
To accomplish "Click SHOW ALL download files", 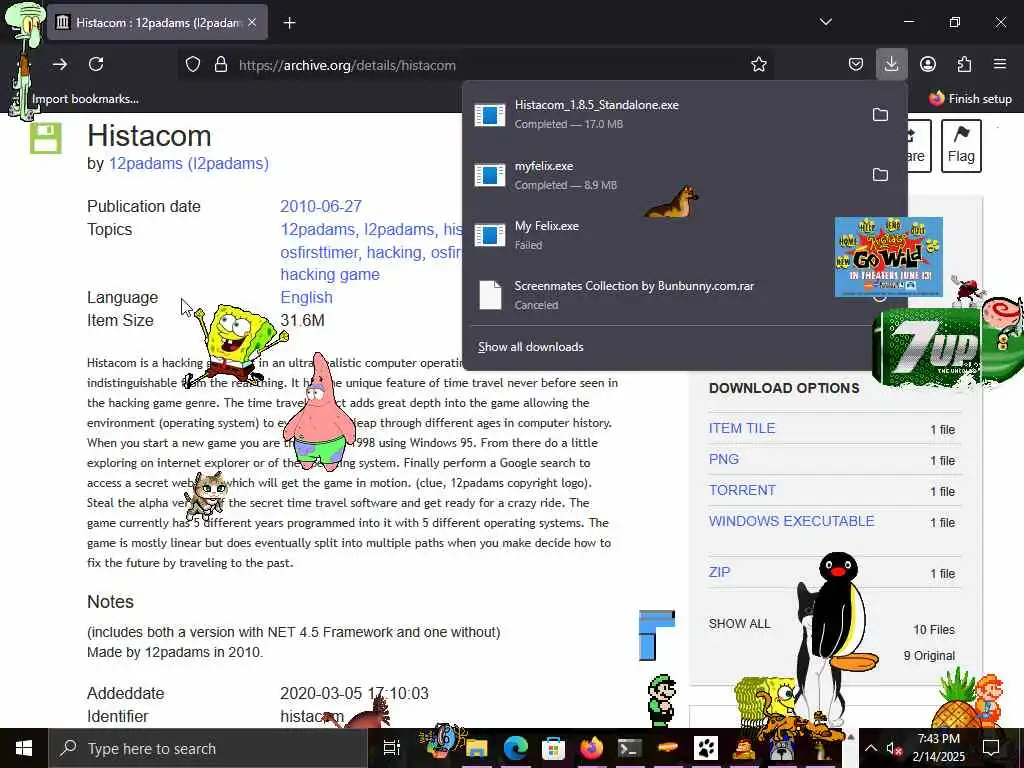I will tap(739, 624).
